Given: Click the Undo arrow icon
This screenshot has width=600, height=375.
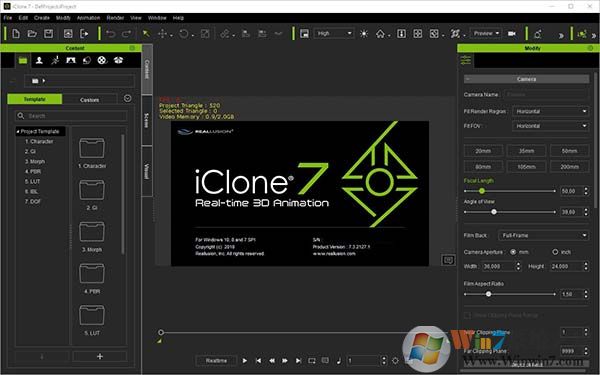Looking at the screenshot, I should (111, 34).
